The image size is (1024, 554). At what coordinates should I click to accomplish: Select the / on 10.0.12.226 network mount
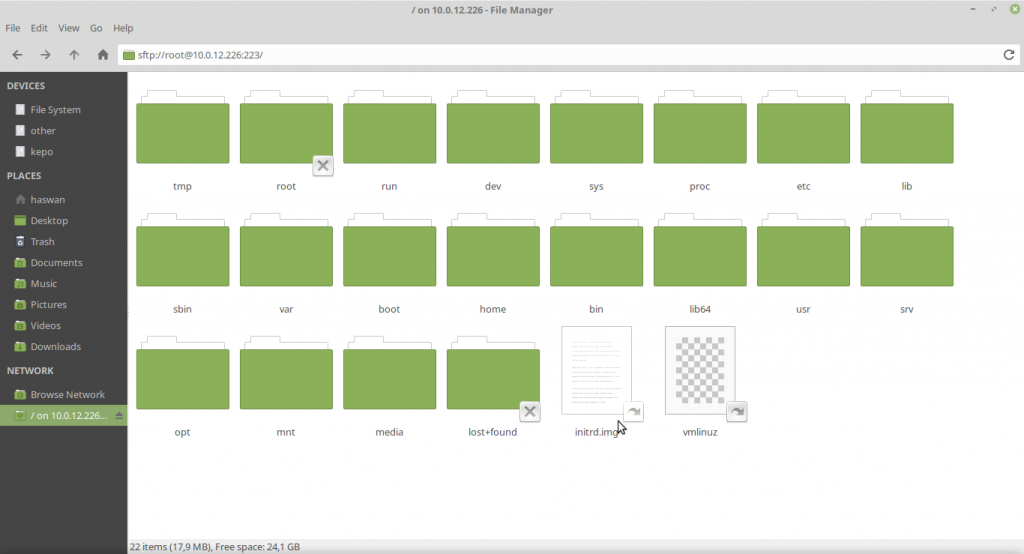[x=63, y=416]
